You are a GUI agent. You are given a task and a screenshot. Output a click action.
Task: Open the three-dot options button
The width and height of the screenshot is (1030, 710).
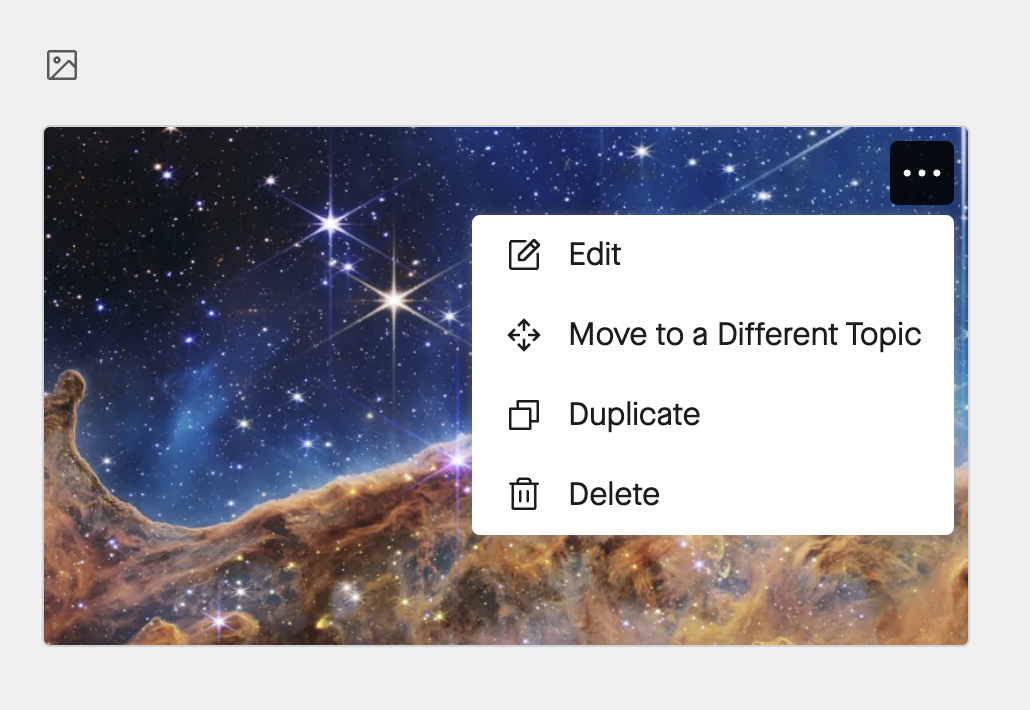click(x=921, y=173)
